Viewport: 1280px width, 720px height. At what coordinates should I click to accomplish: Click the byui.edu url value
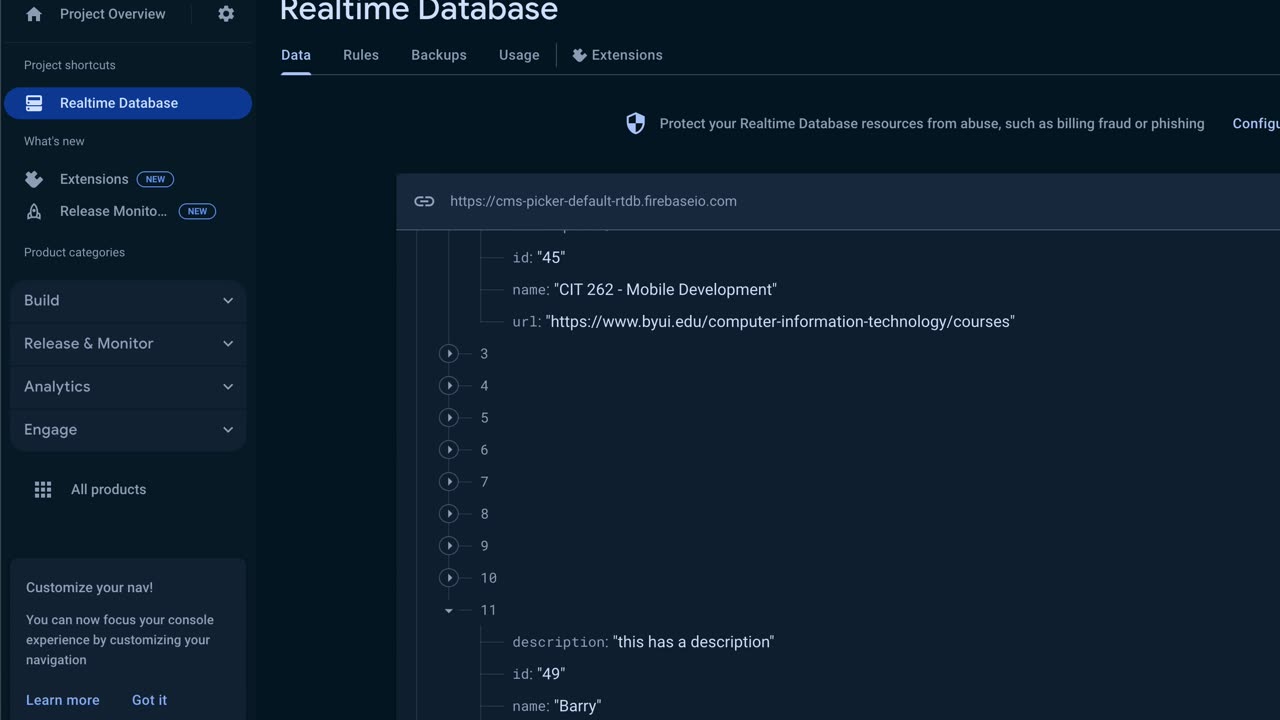tap(780, 321)
